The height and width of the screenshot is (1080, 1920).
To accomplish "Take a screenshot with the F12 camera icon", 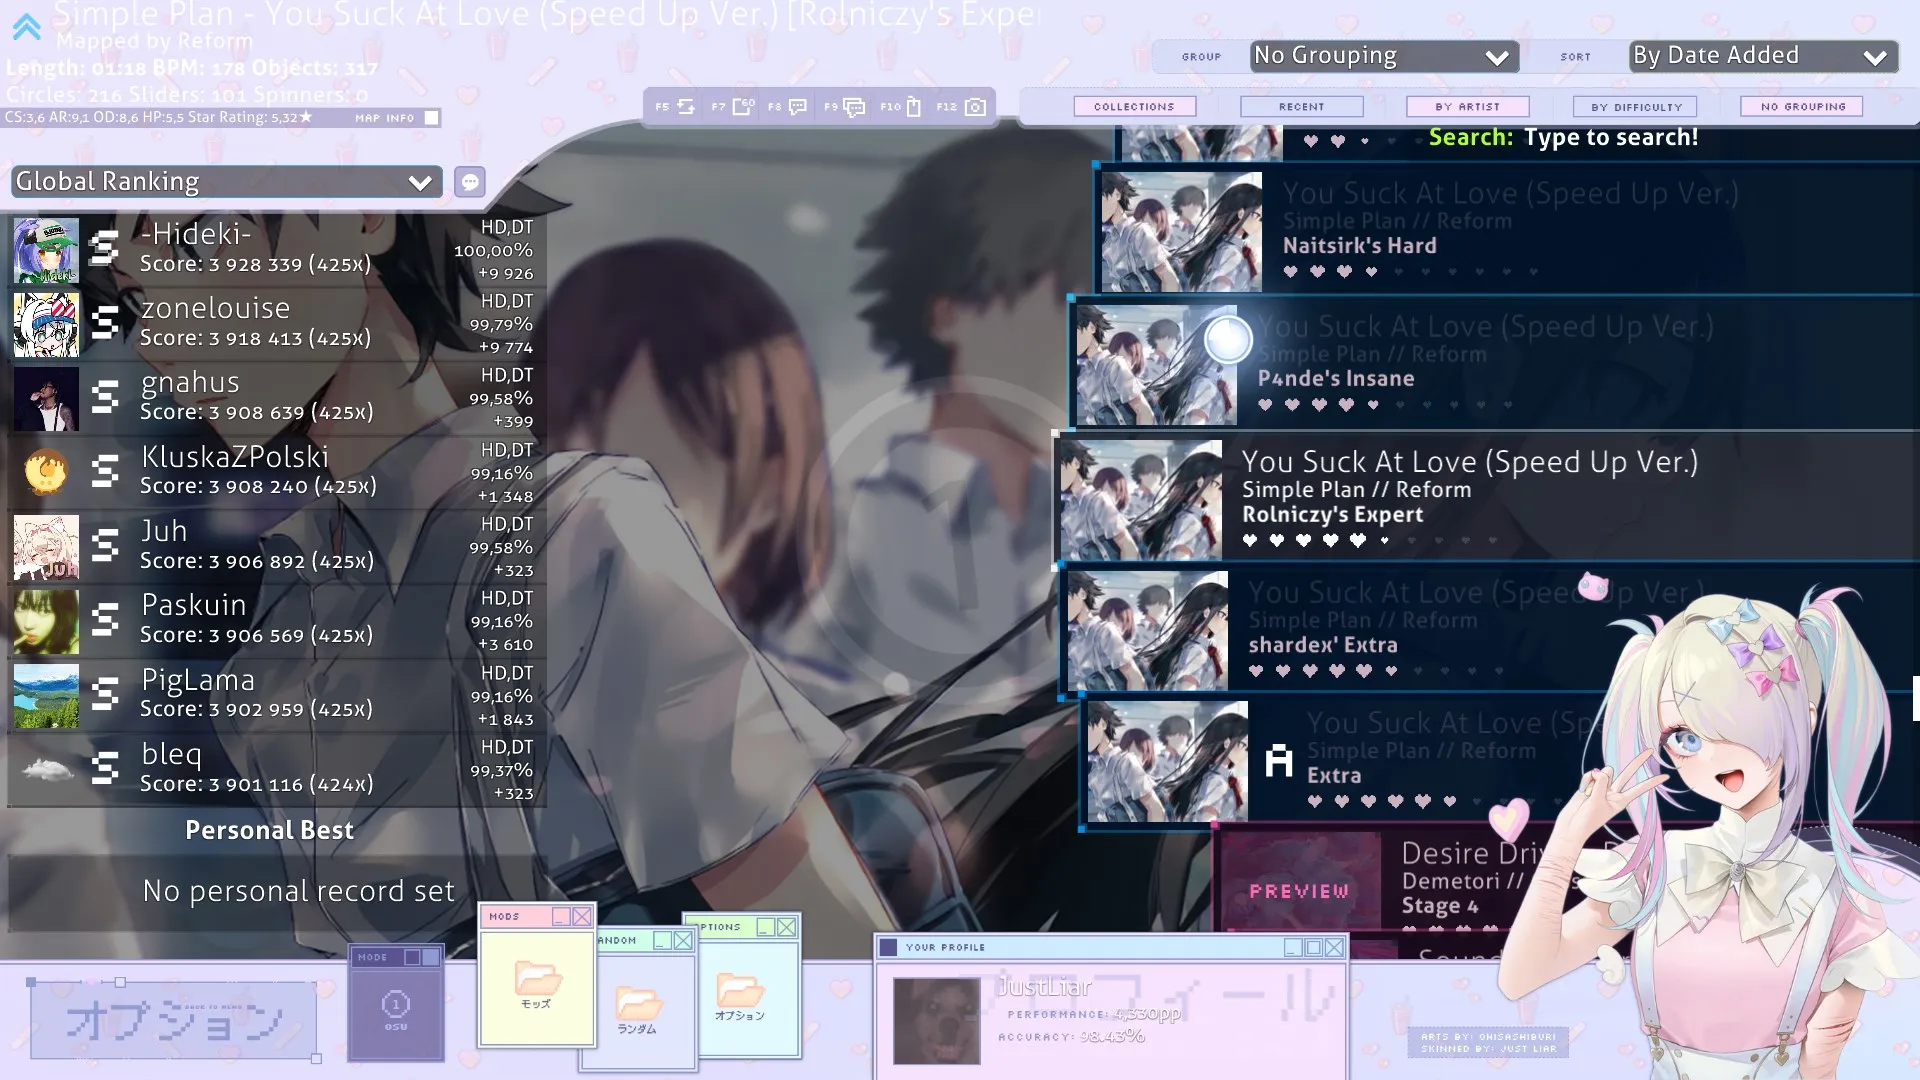I will tap(975, 107).
